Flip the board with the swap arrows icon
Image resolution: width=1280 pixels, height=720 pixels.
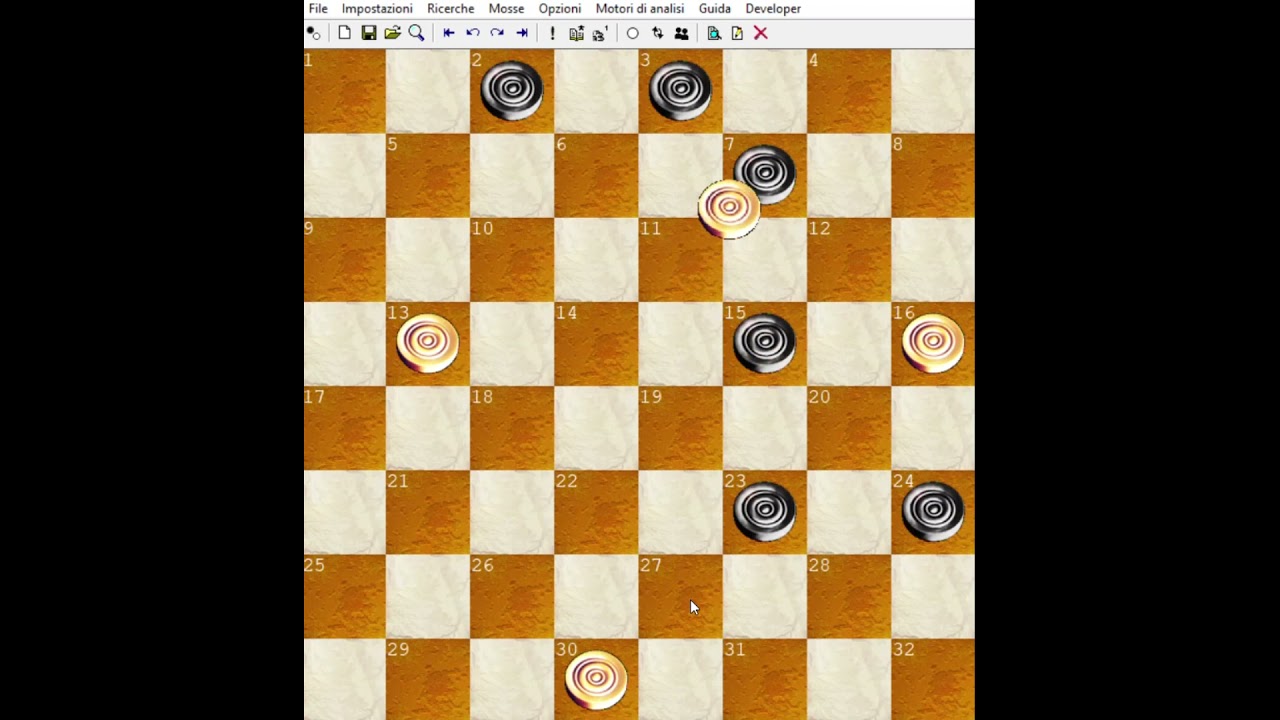point(657,33)
